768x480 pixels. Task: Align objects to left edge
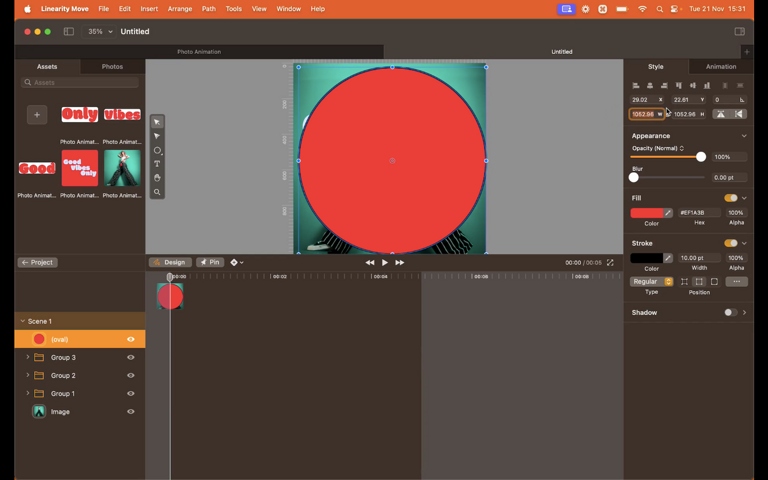coord(636,85)
